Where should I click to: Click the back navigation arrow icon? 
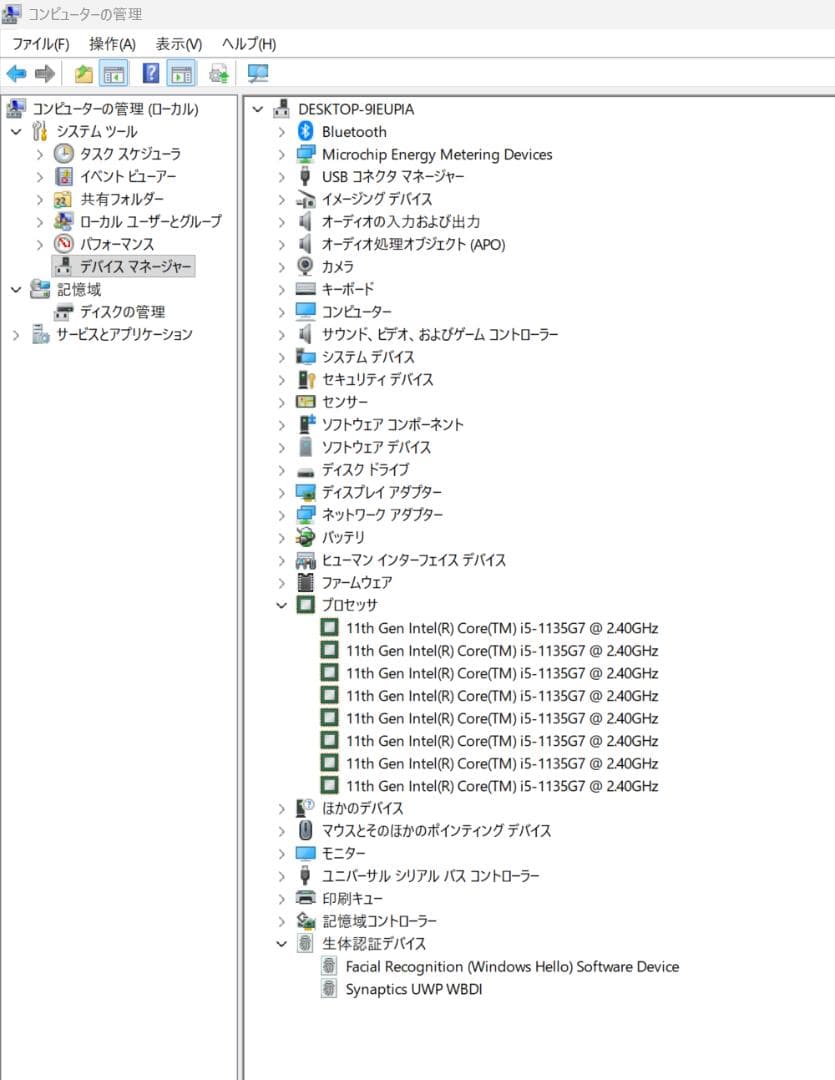coord(16,73)
